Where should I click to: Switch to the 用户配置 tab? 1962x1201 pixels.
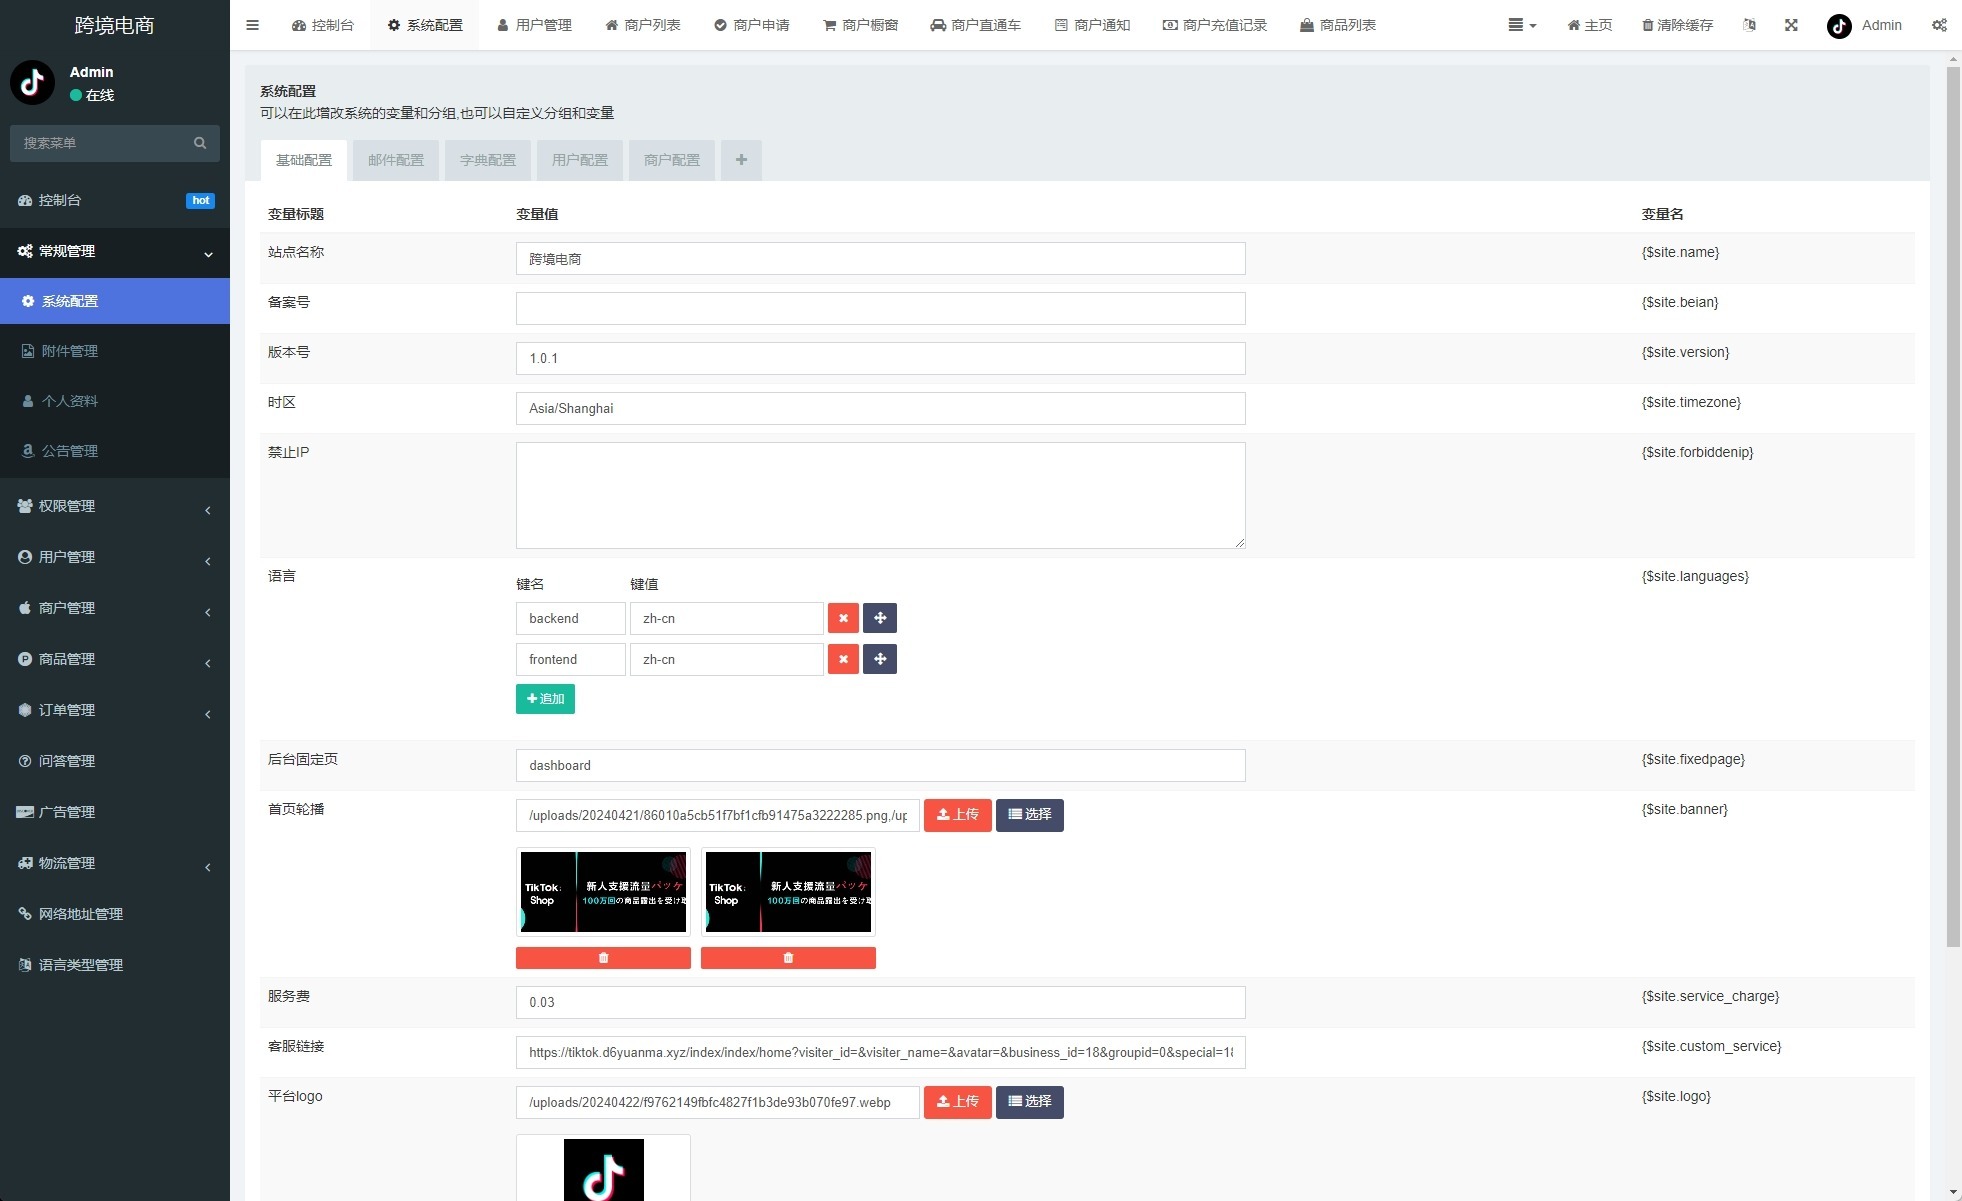579,160
